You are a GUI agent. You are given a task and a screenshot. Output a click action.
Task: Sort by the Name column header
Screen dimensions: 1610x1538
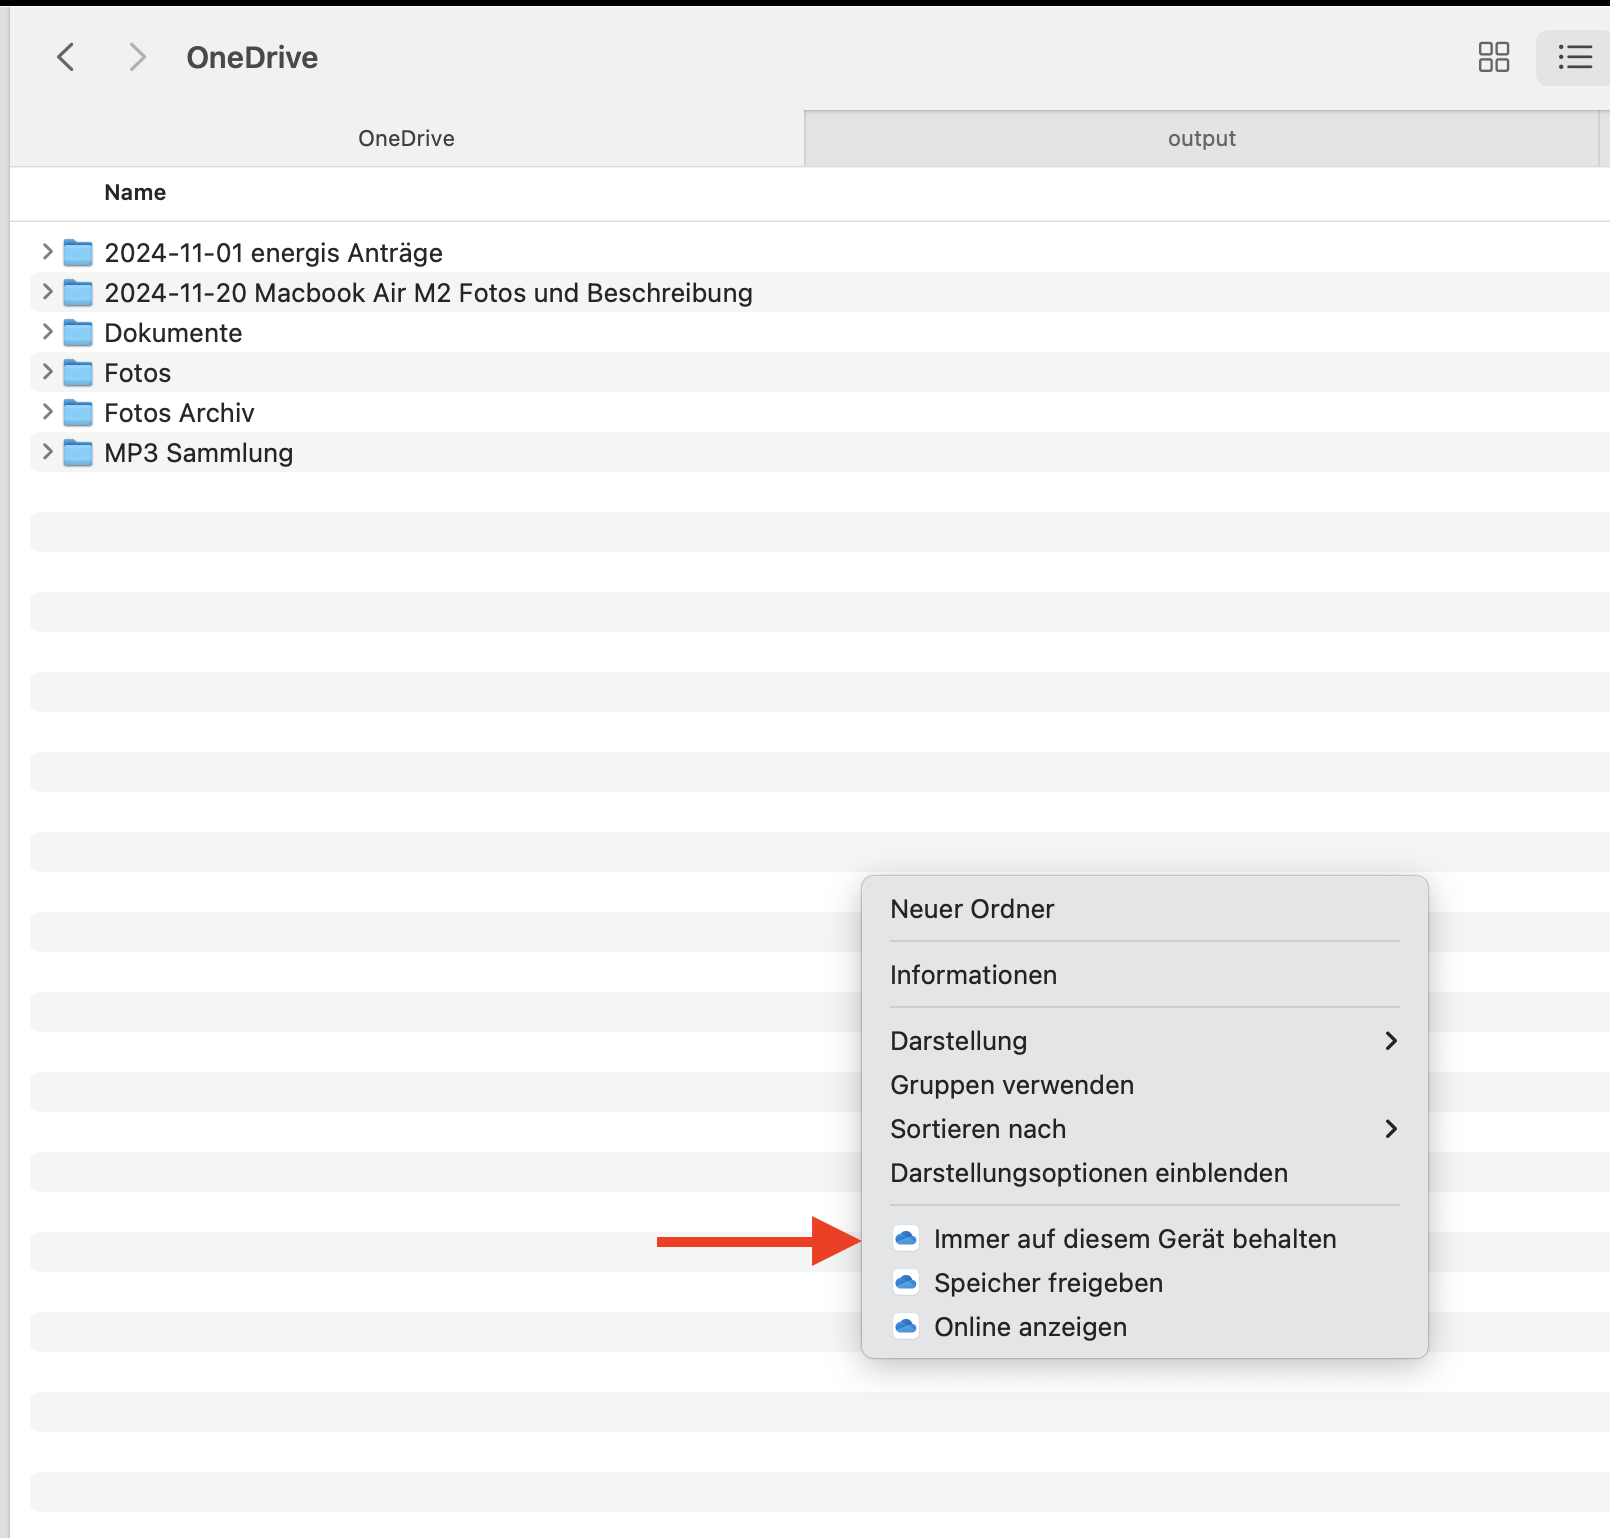click(x=135, y=192)
